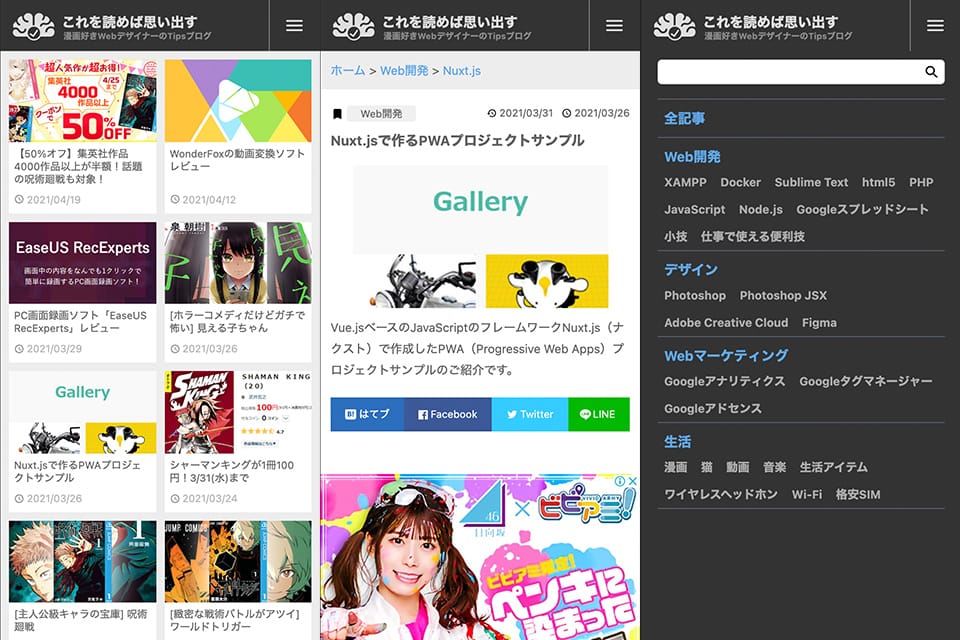This screenshot has width=960, height=640.
Task: Select html5 menu link
Action: pos(879,183)
